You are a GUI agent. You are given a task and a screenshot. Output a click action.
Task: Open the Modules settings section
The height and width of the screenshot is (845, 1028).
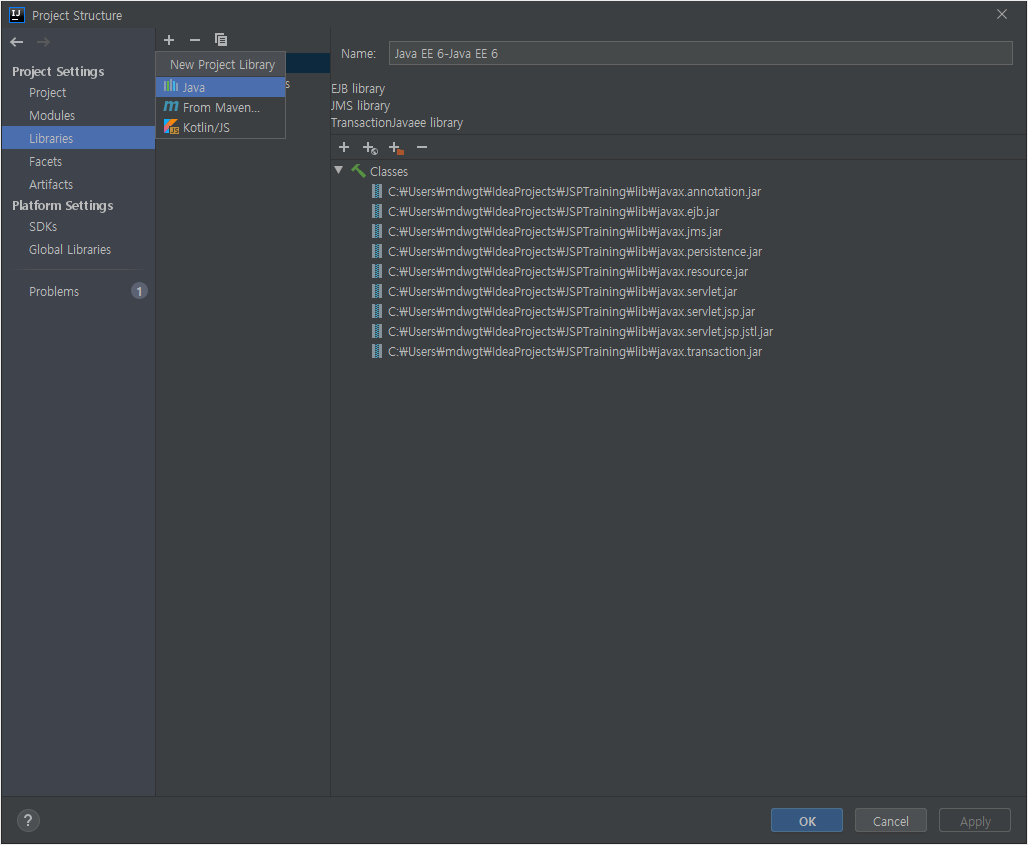pyautogui.click(x=52, y=115)
